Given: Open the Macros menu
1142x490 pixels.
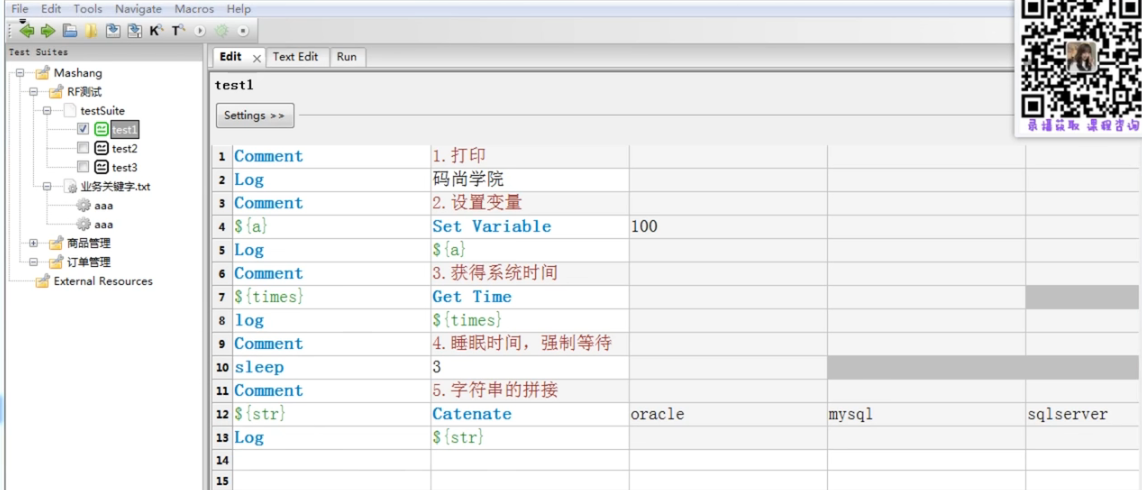Looking at the screenshot, I should (x=194, y=9).
